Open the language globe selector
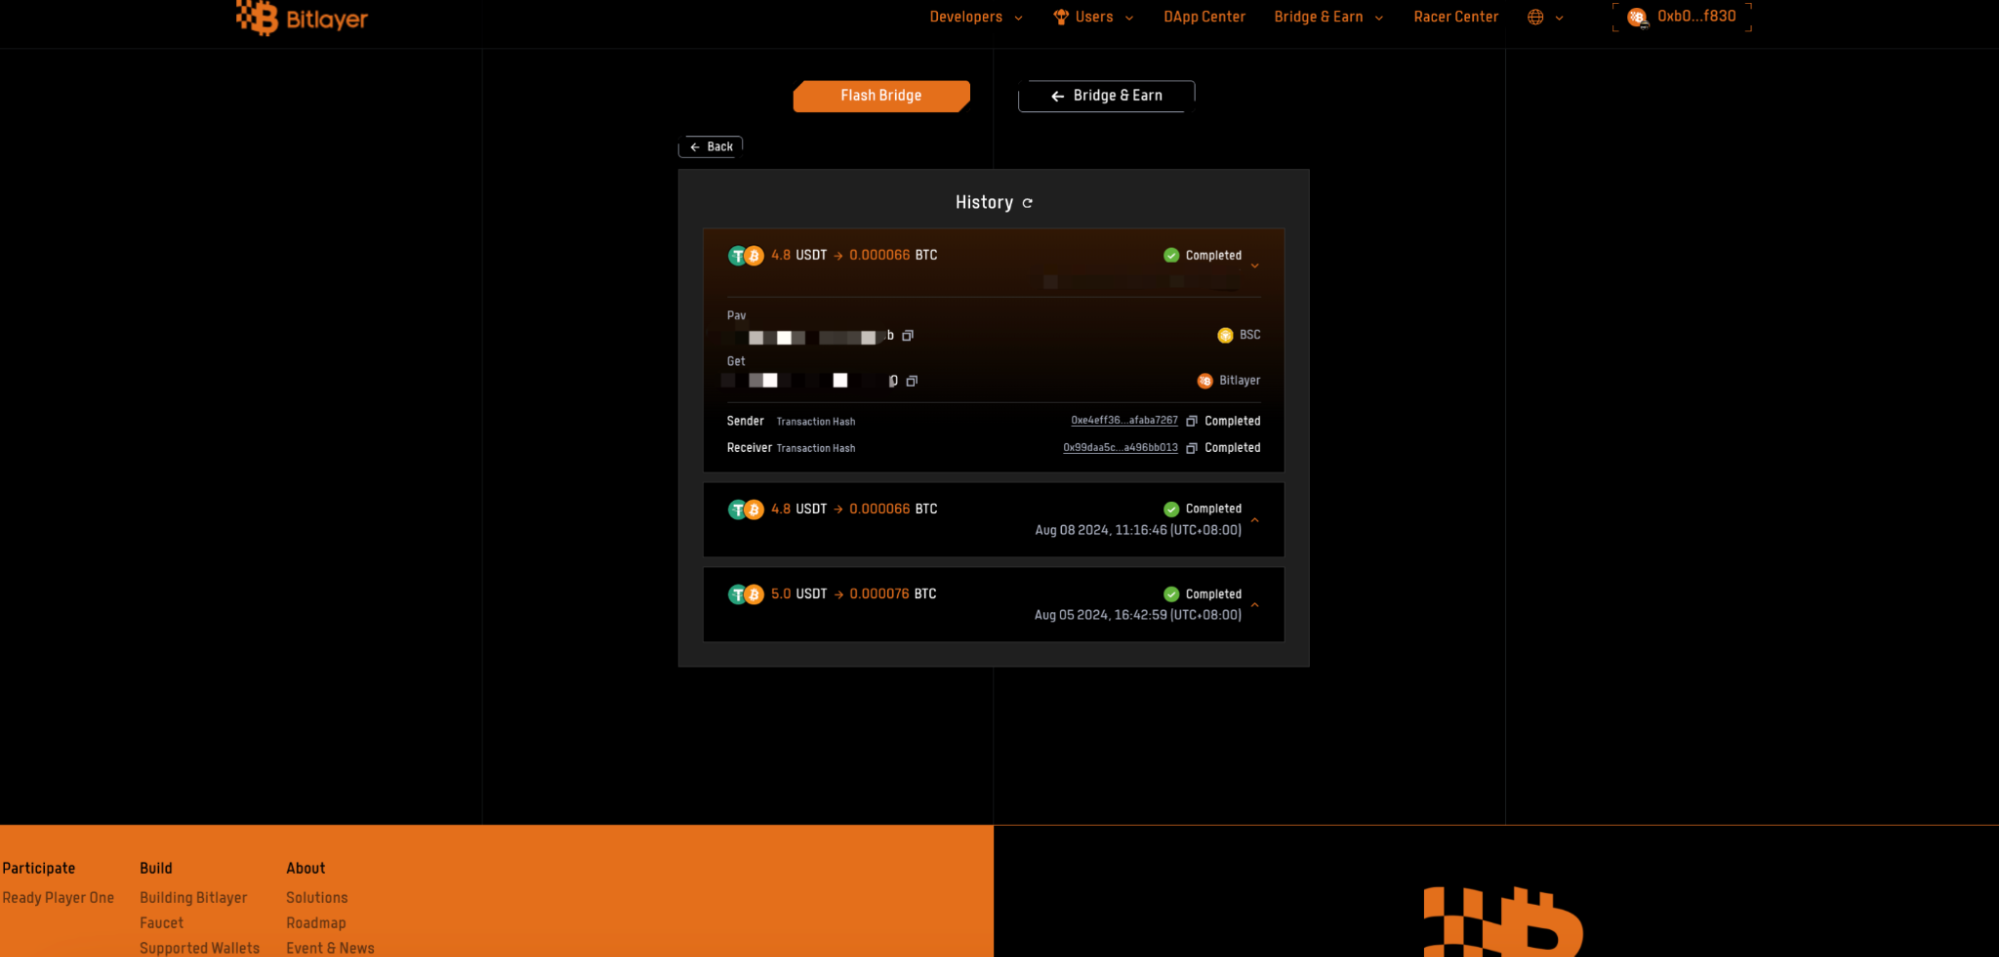Screen dimensions: 1999x957 click(1545, 17)
